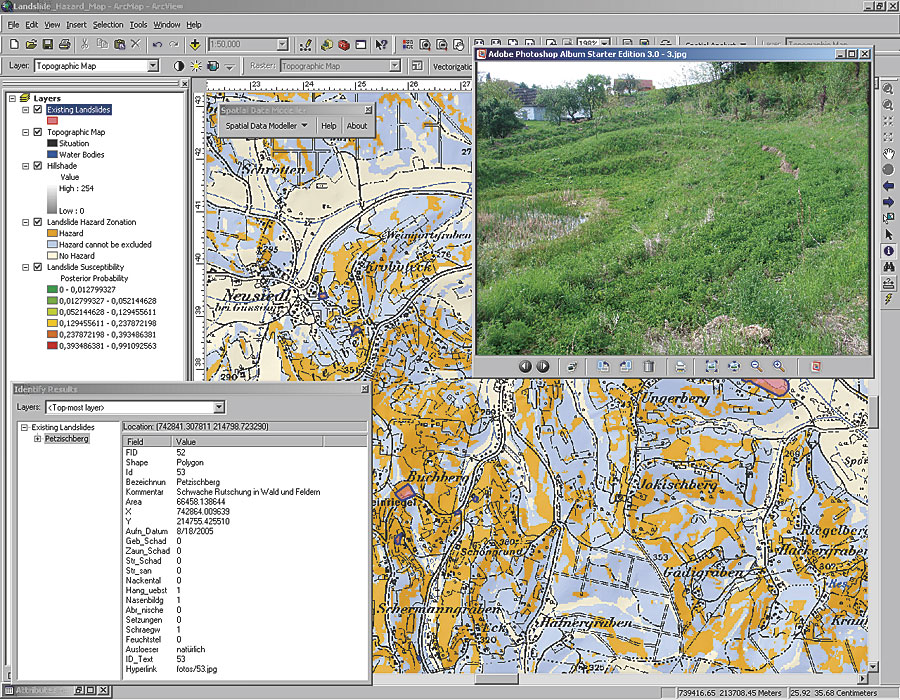Open the Tools menu
This screenshot has height=700, width=900.
(138, 24)
